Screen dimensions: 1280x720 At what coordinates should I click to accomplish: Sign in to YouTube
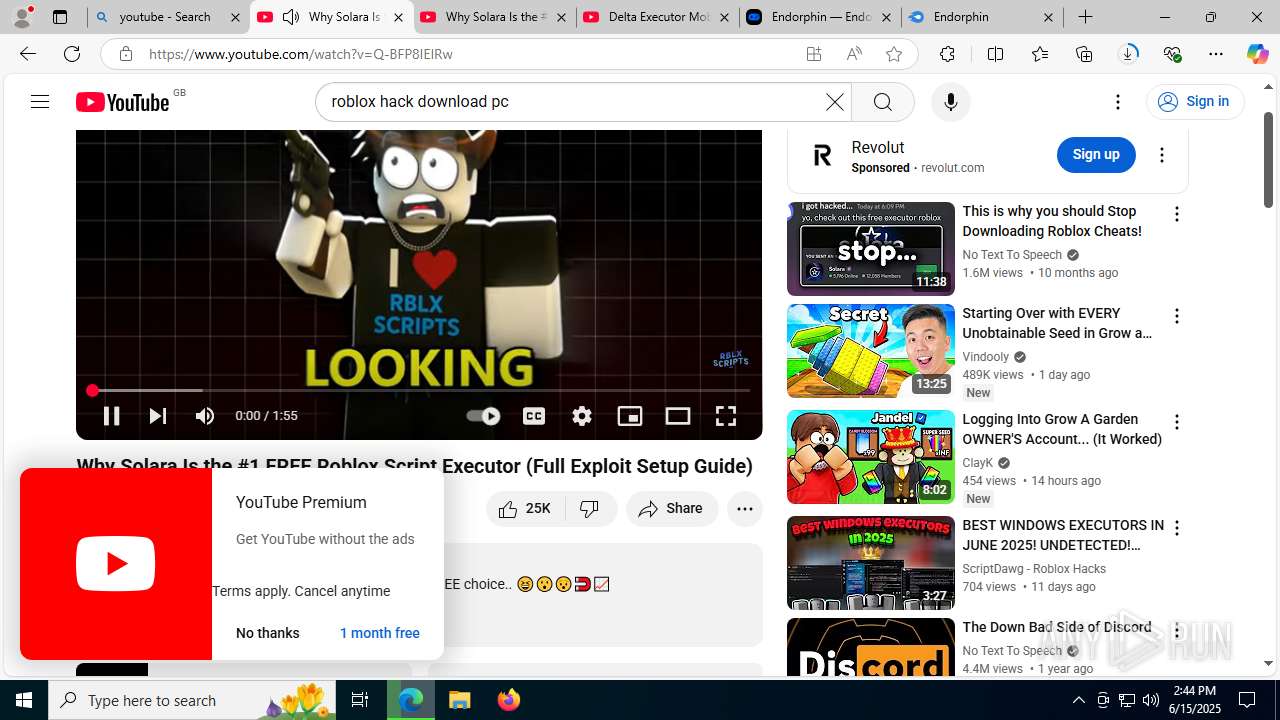(1195, 101)
